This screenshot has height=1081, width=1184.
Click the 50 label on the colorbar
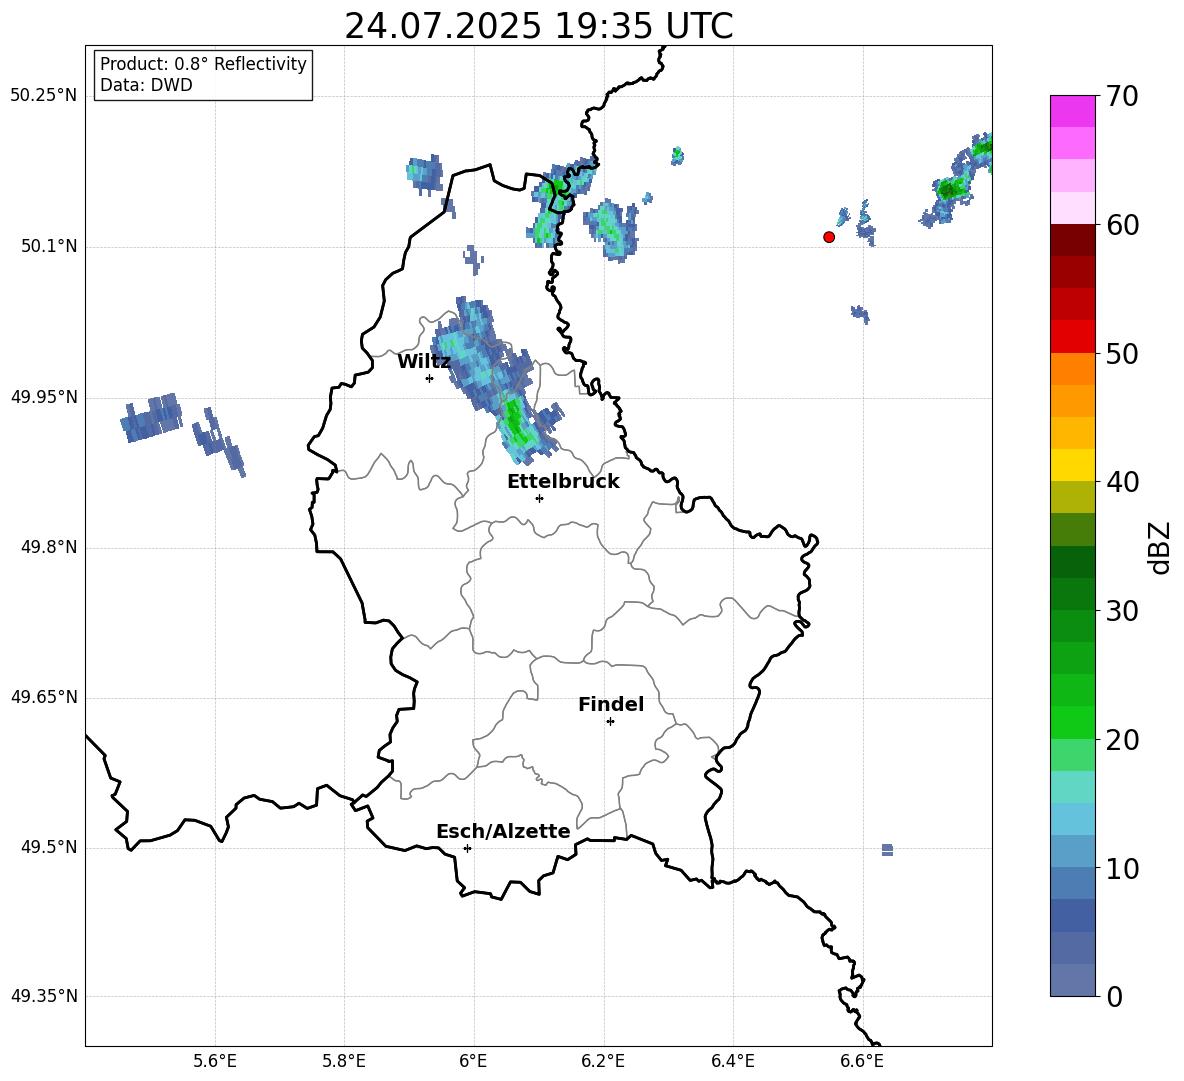(1122, 354)
